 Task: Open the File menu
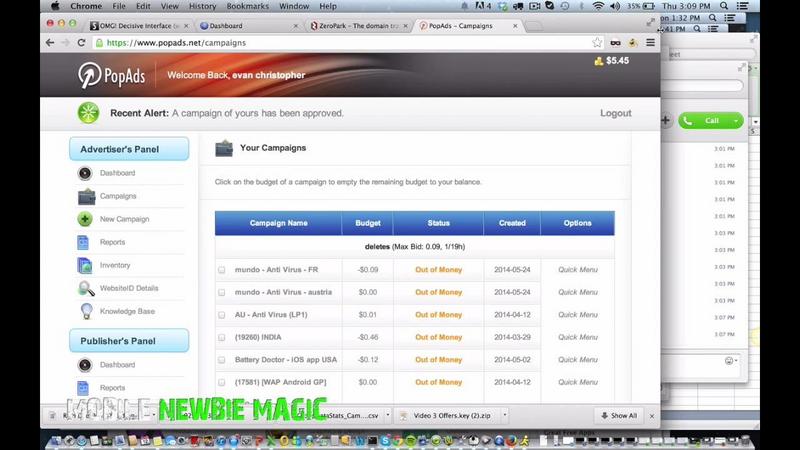coord(119,6)
